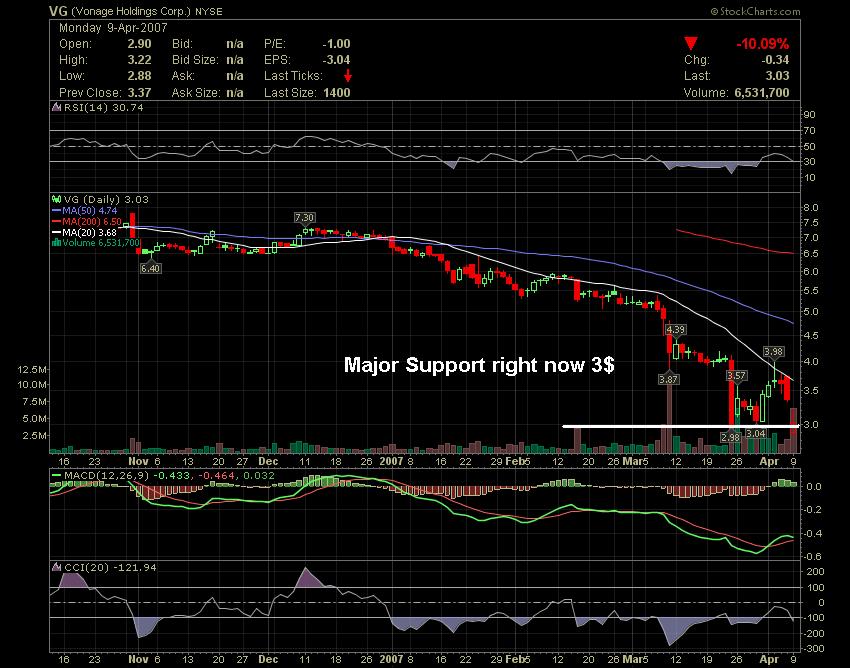Screen dimensions: 850x668
Task: Click the Open value 2.90
Action: [139, 44]
